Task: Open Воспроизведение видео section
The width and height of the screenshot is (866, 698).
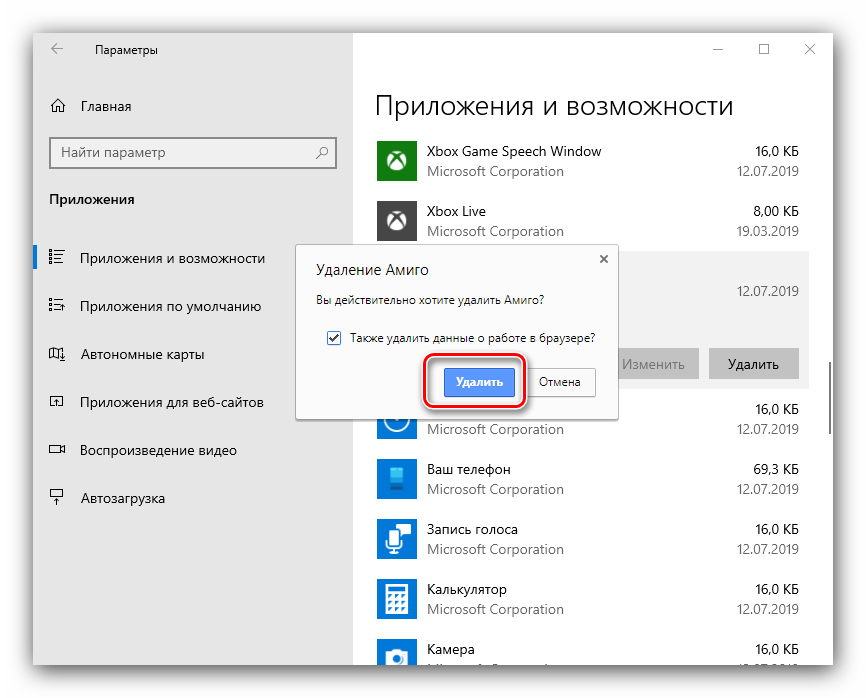Action: (158, 450)
